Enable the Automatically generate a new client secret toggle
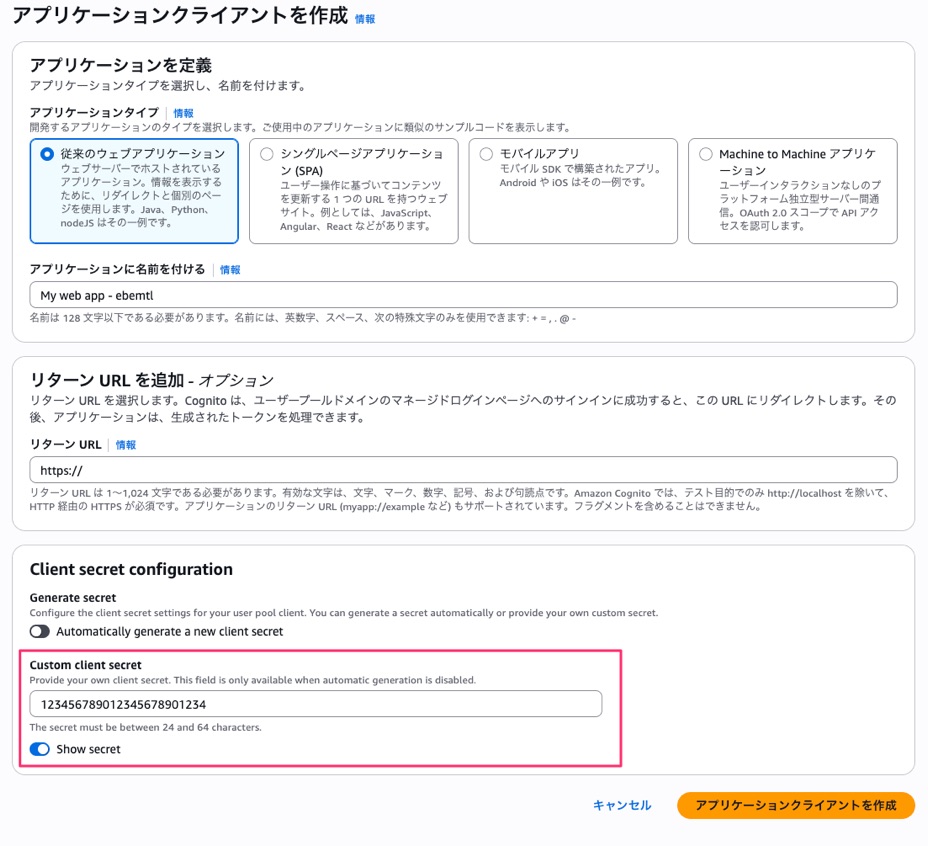The image size is (928, 846). click(38, 631)
